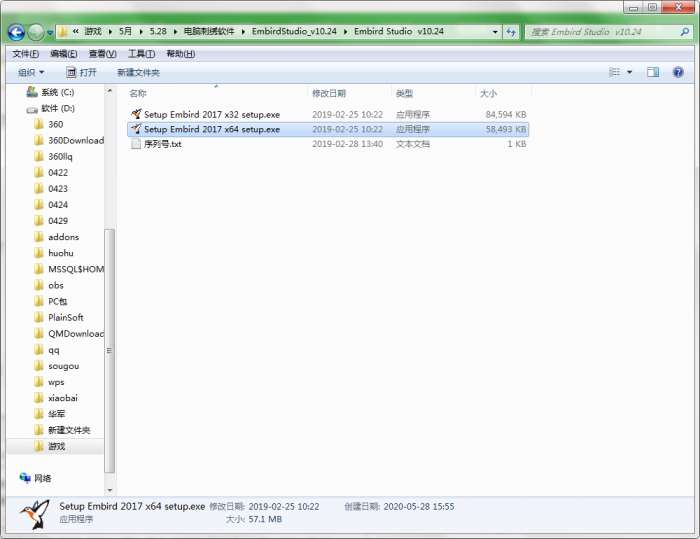This screenshot has width=700, height=539.
Task: Click the 84,594 KB size cell
Action: (x=506, y=115)
